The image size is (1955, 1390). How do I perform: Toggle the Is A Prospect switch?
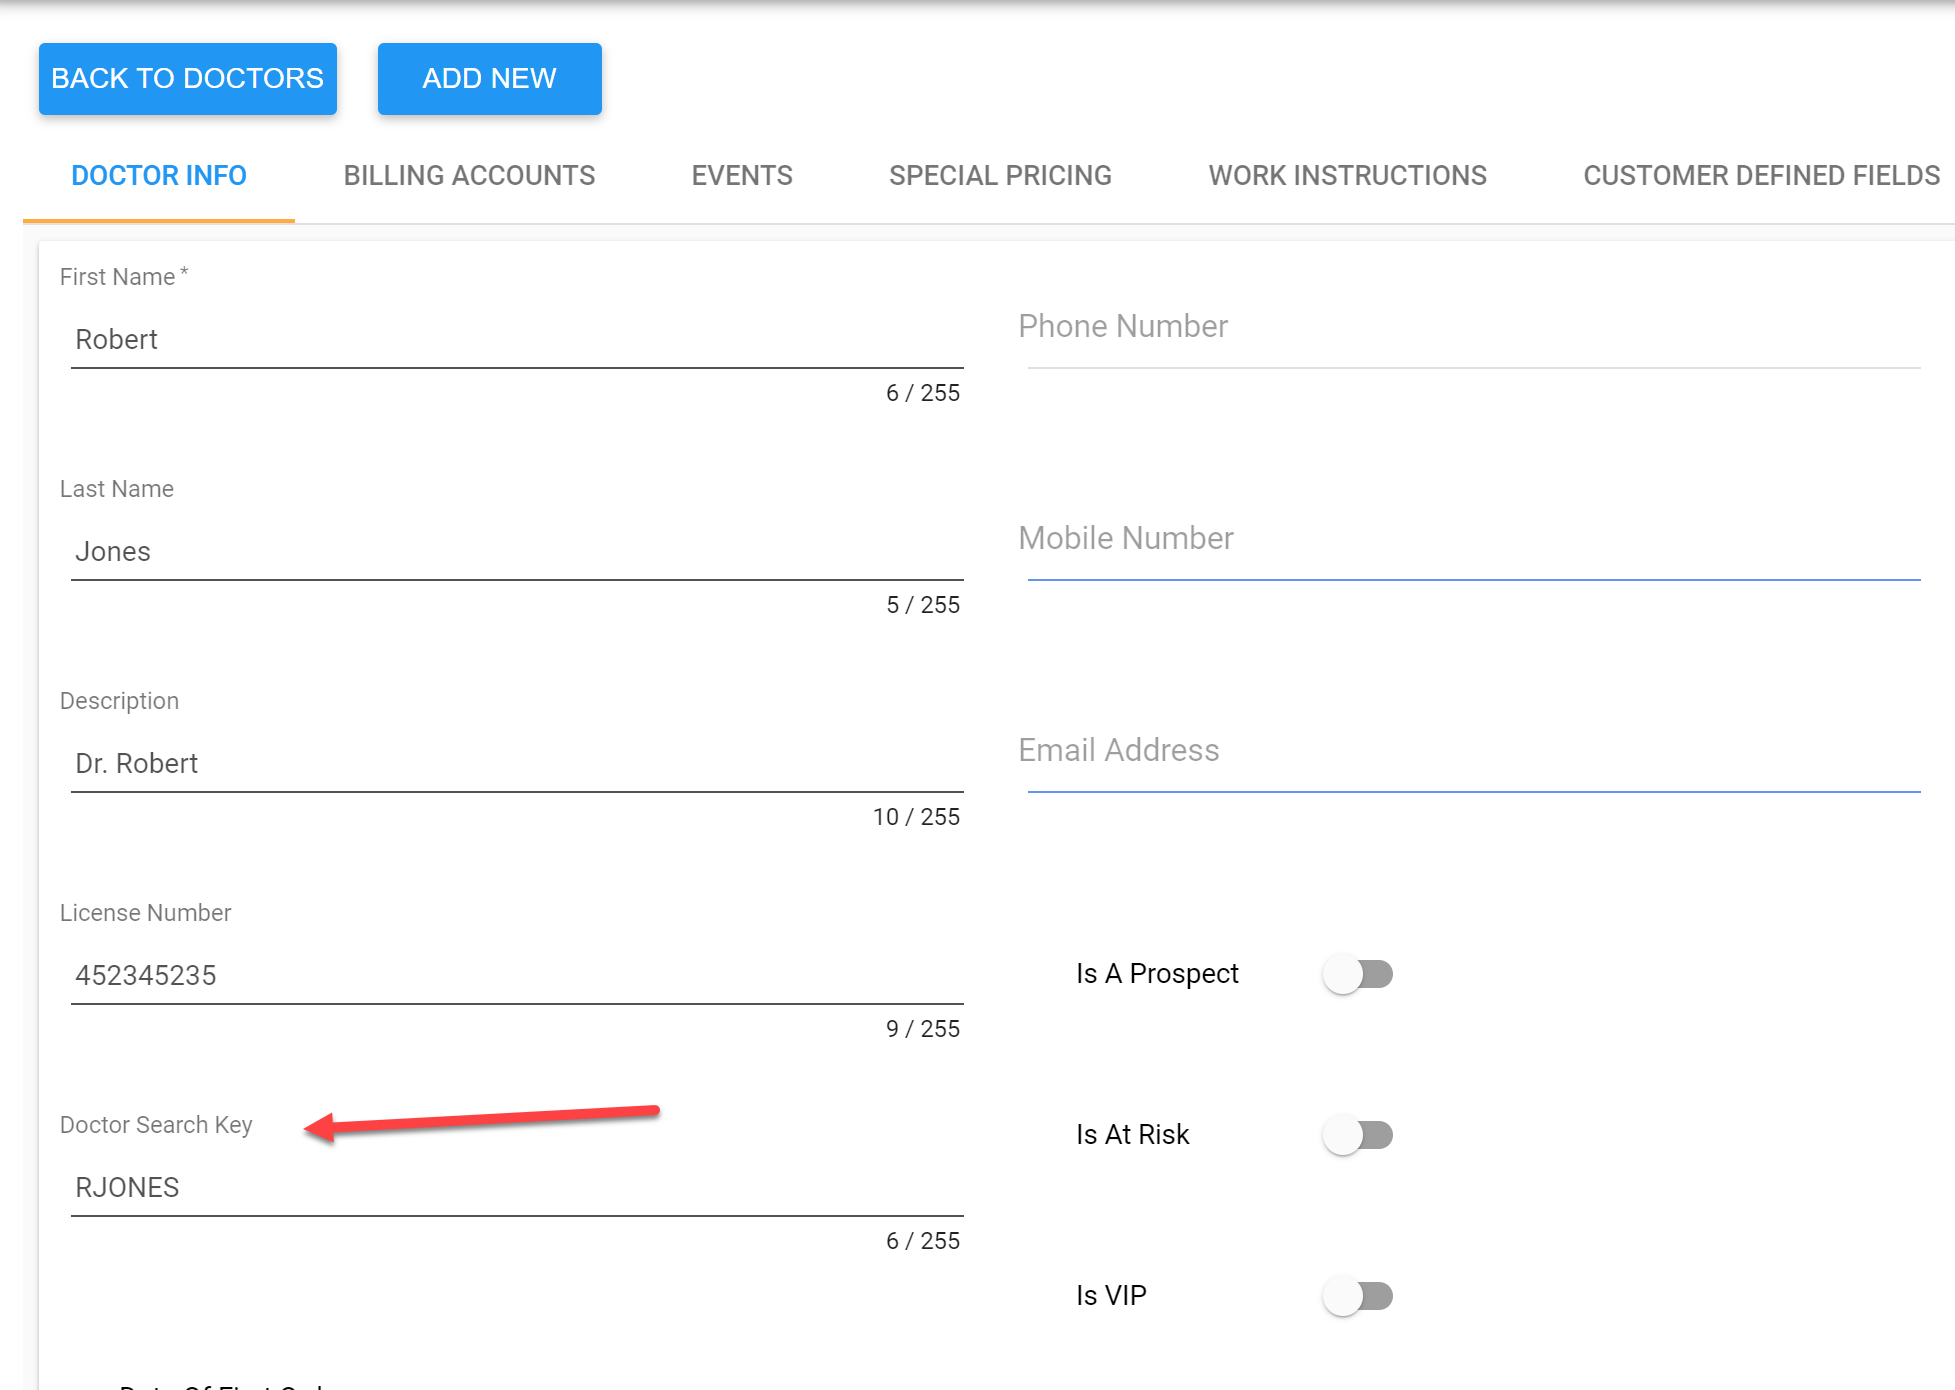[x=1357, y=974]
